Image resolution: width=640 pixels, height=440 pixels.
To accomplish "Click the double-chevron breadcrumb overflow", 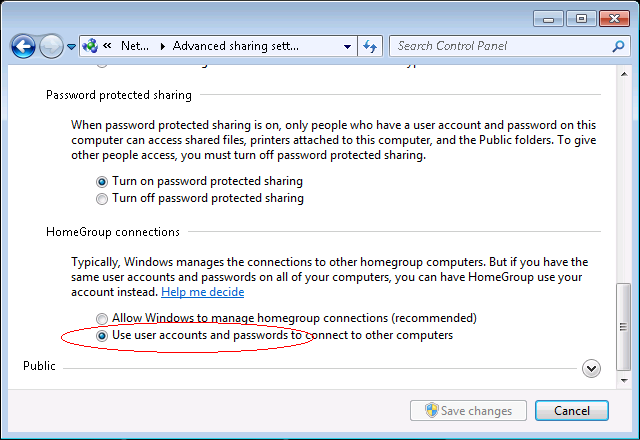I will (x=107, y=46).
